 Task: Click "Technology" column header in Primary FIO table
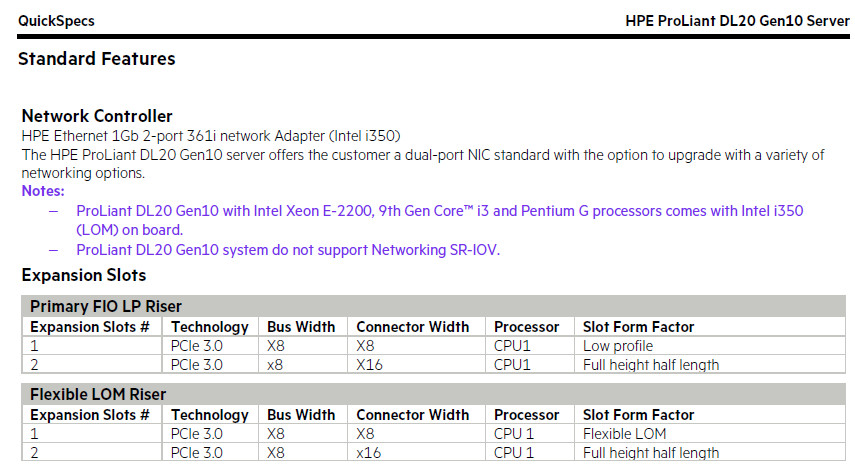(x=210, y=327)
